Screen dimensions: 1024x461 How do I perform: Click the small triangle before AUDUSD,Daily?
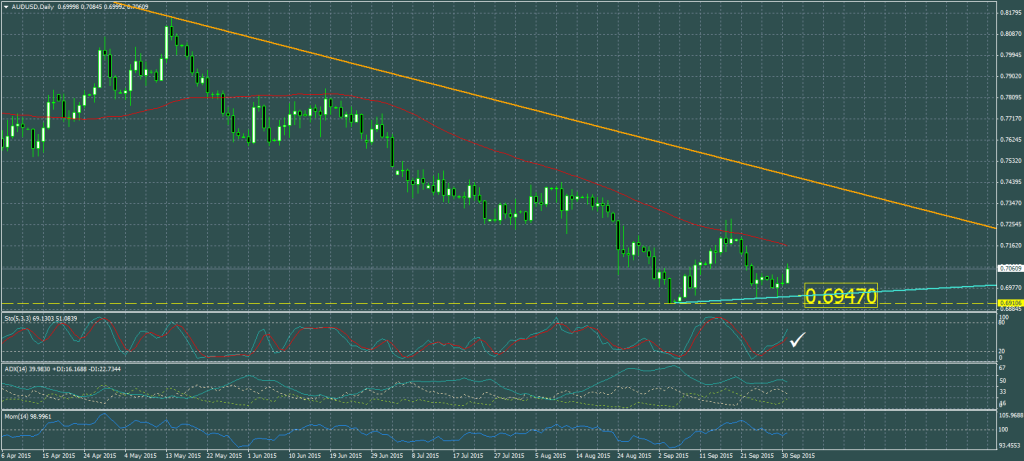point(5,6)
